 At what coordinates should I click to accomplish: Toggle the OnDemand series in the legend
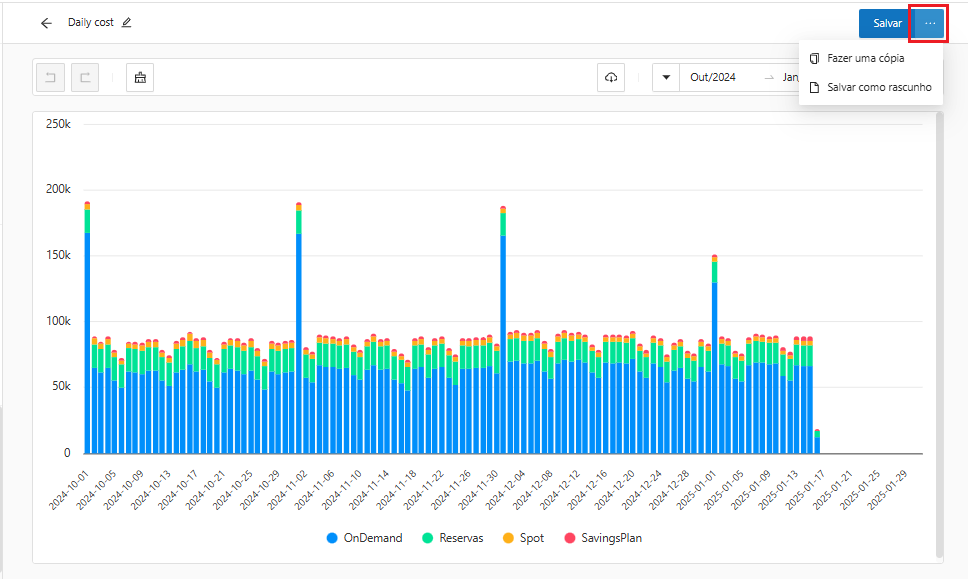click(364, 538)
